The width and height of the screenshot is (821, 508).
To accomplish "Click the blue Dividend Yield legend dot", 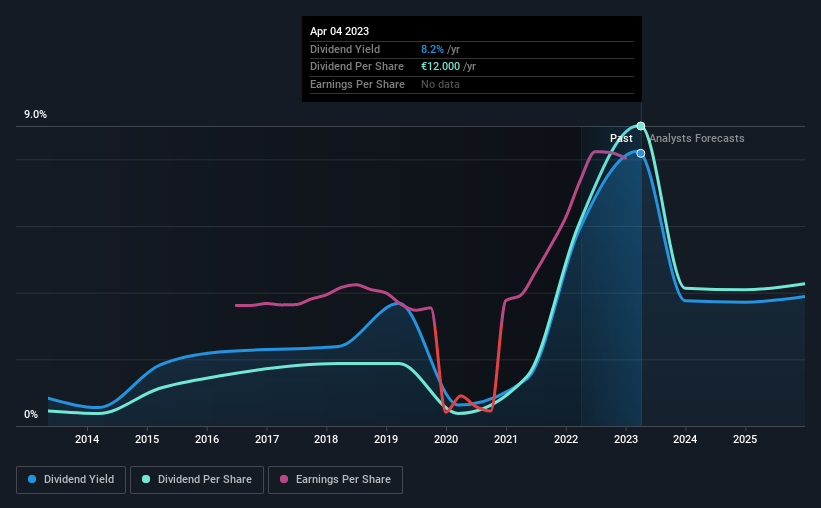I will (x=32, y=479).
